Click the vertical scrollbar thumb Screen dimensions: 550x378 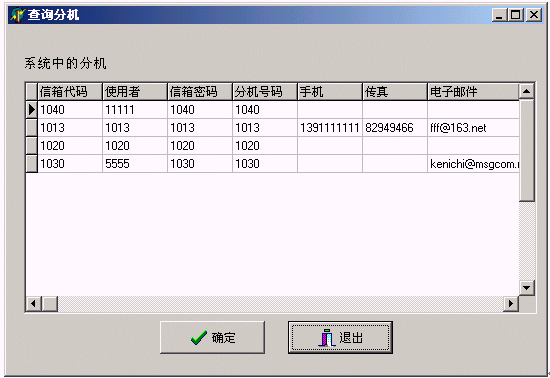pyautogui.click(x=526, y=150)
